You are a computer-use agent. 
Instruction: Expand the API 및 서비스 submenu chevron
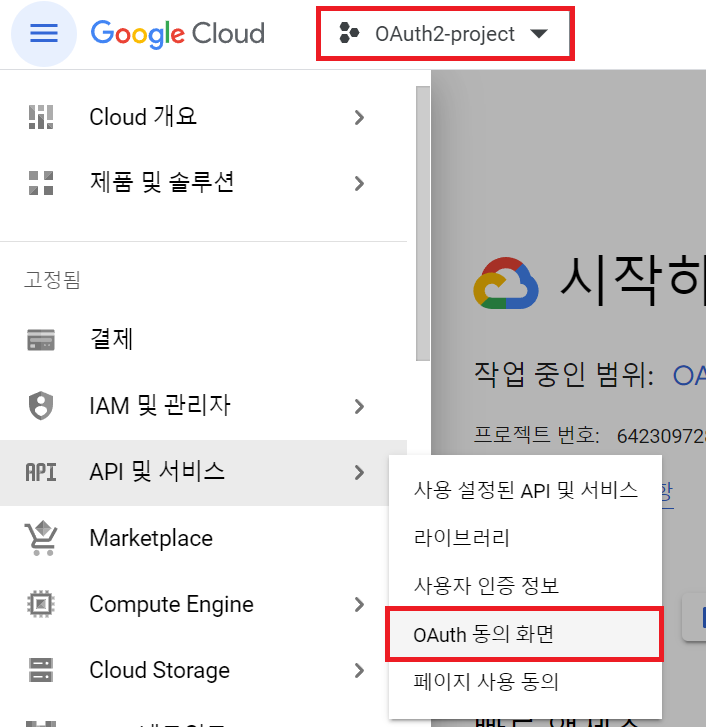tap(359, 472)
